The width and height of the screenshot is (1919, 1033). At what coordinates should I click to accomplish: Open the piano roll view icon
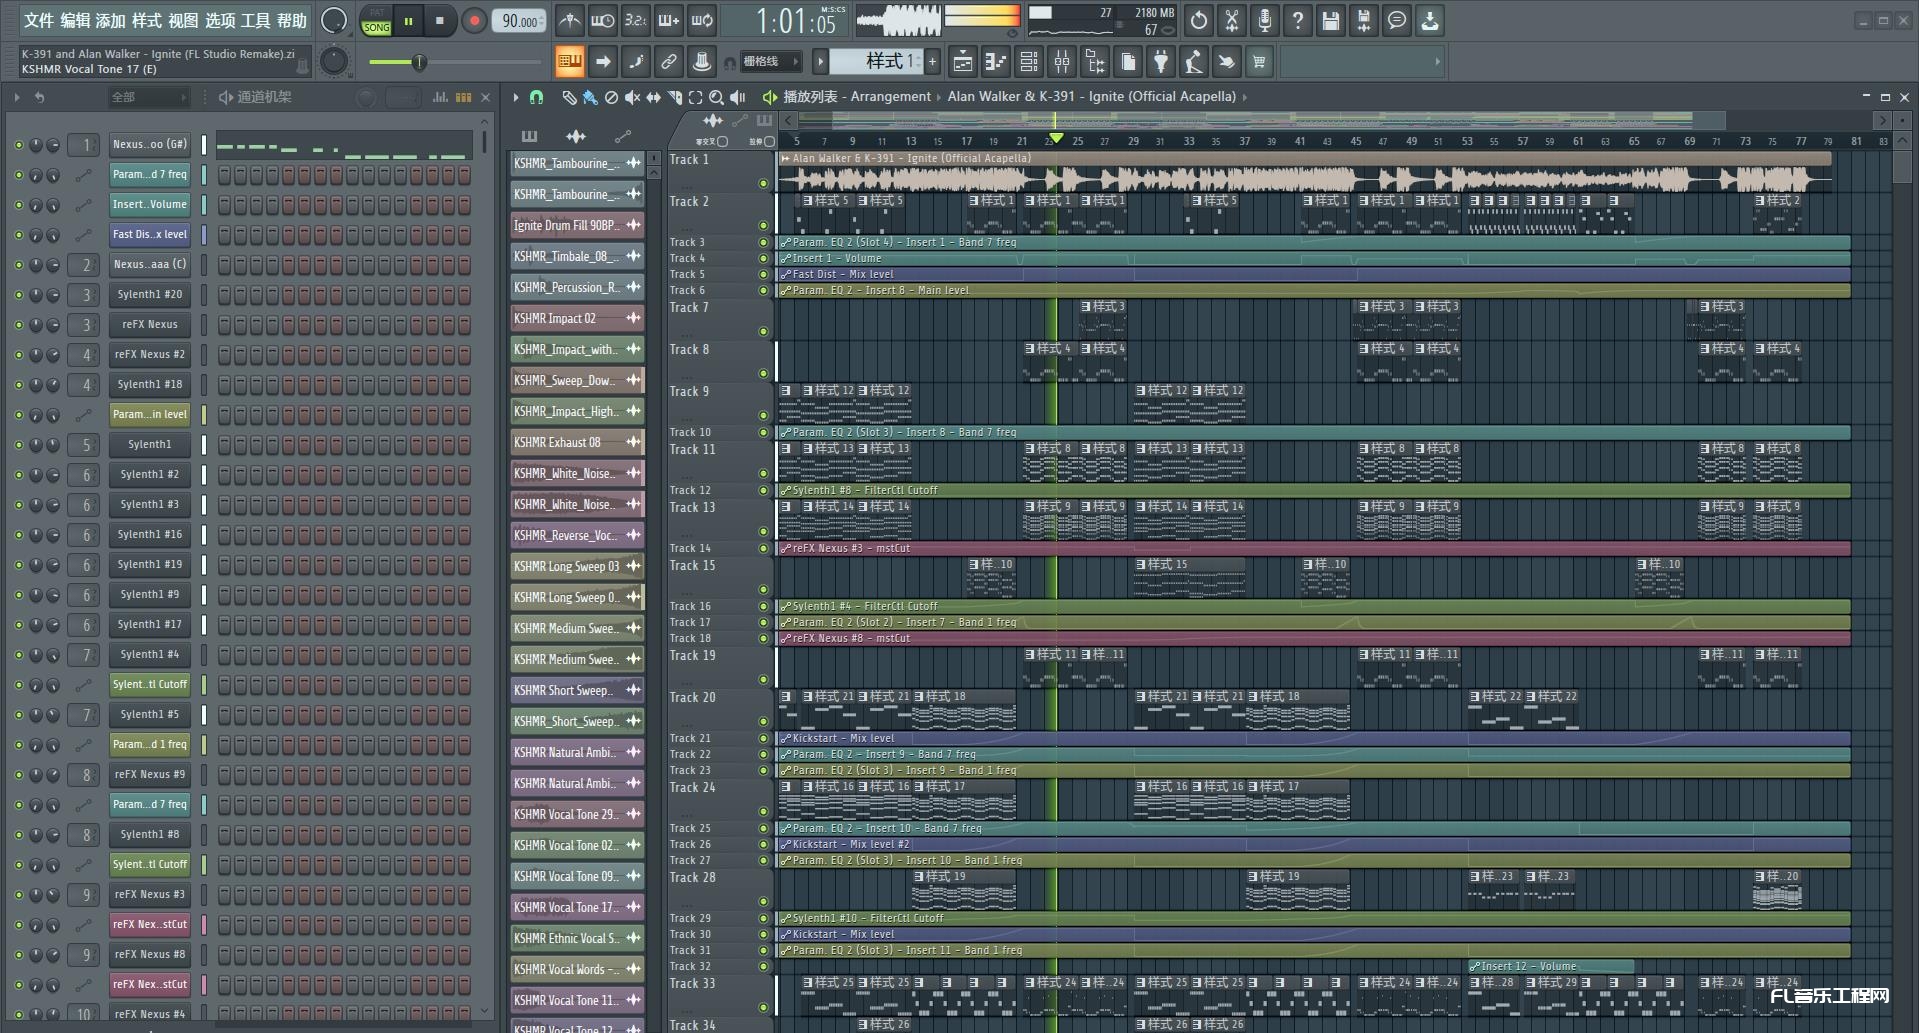pos(995,62)
